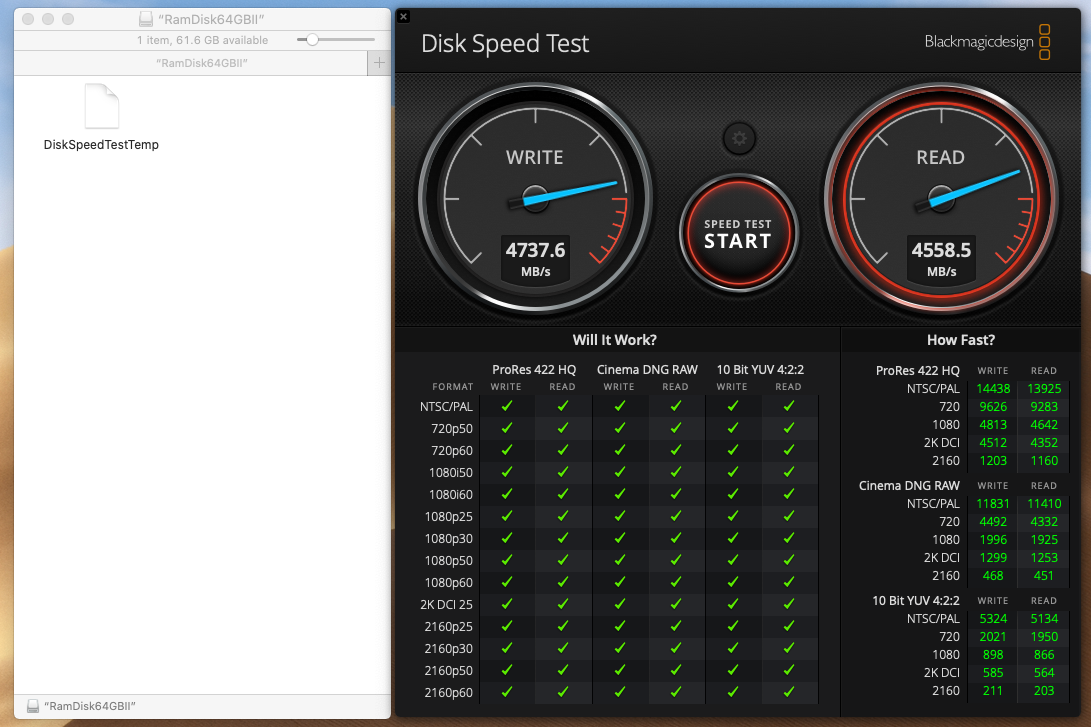Click the RamDisk64GBII path bar item at bottom
This screenshot has height=727, width=1091.
coord(81,706)
